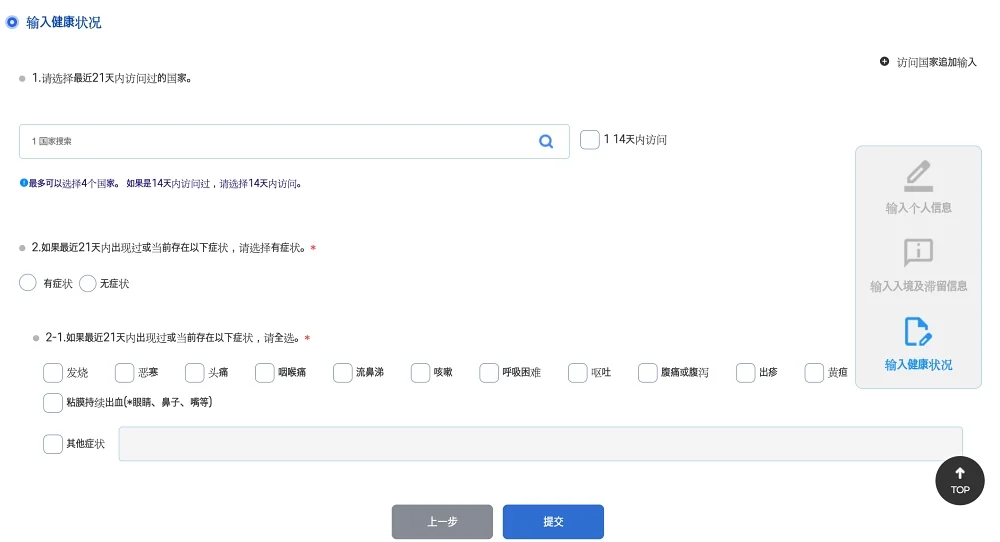The width and height of the screenshot is (1000, 542).
Task: Click the country search magnifier icon
Action: pos(546,141)
